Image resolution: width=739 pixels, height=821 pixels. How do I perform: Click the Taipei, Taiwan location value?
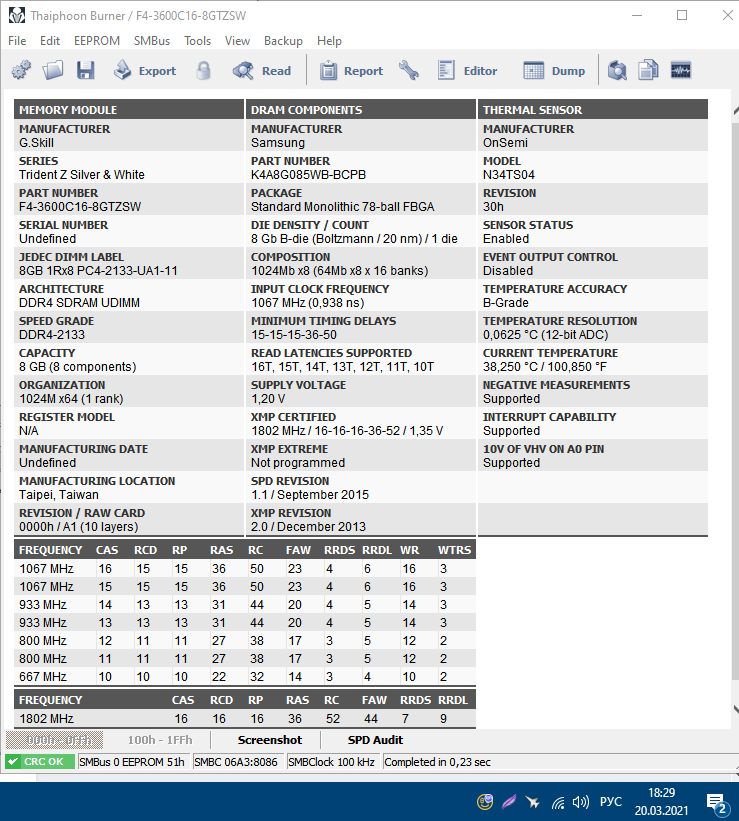pos(59,495)
